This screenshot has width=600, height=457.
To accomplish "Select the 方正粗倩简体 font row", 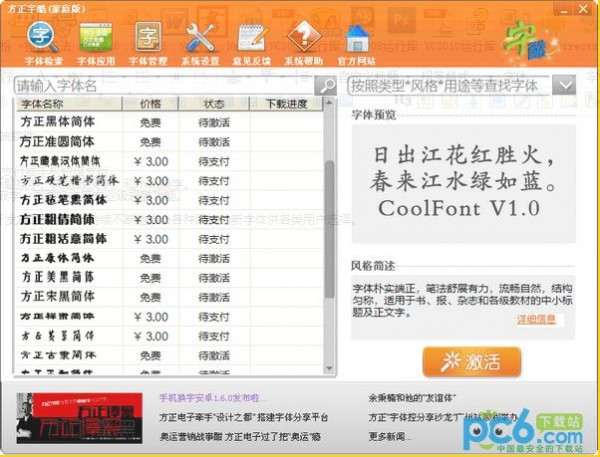I will (170, 220).
